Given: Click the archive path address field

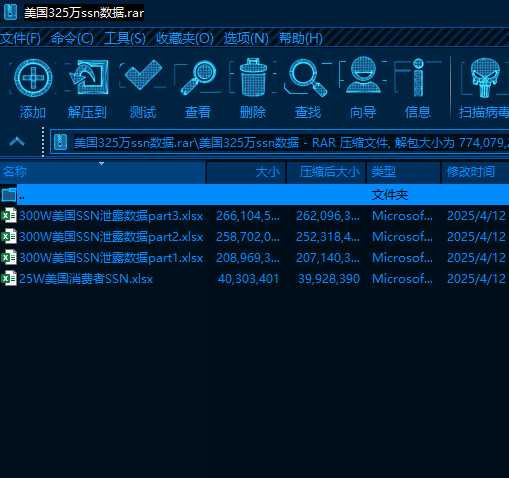Looking at the screenshot, I should pos(280,143).
